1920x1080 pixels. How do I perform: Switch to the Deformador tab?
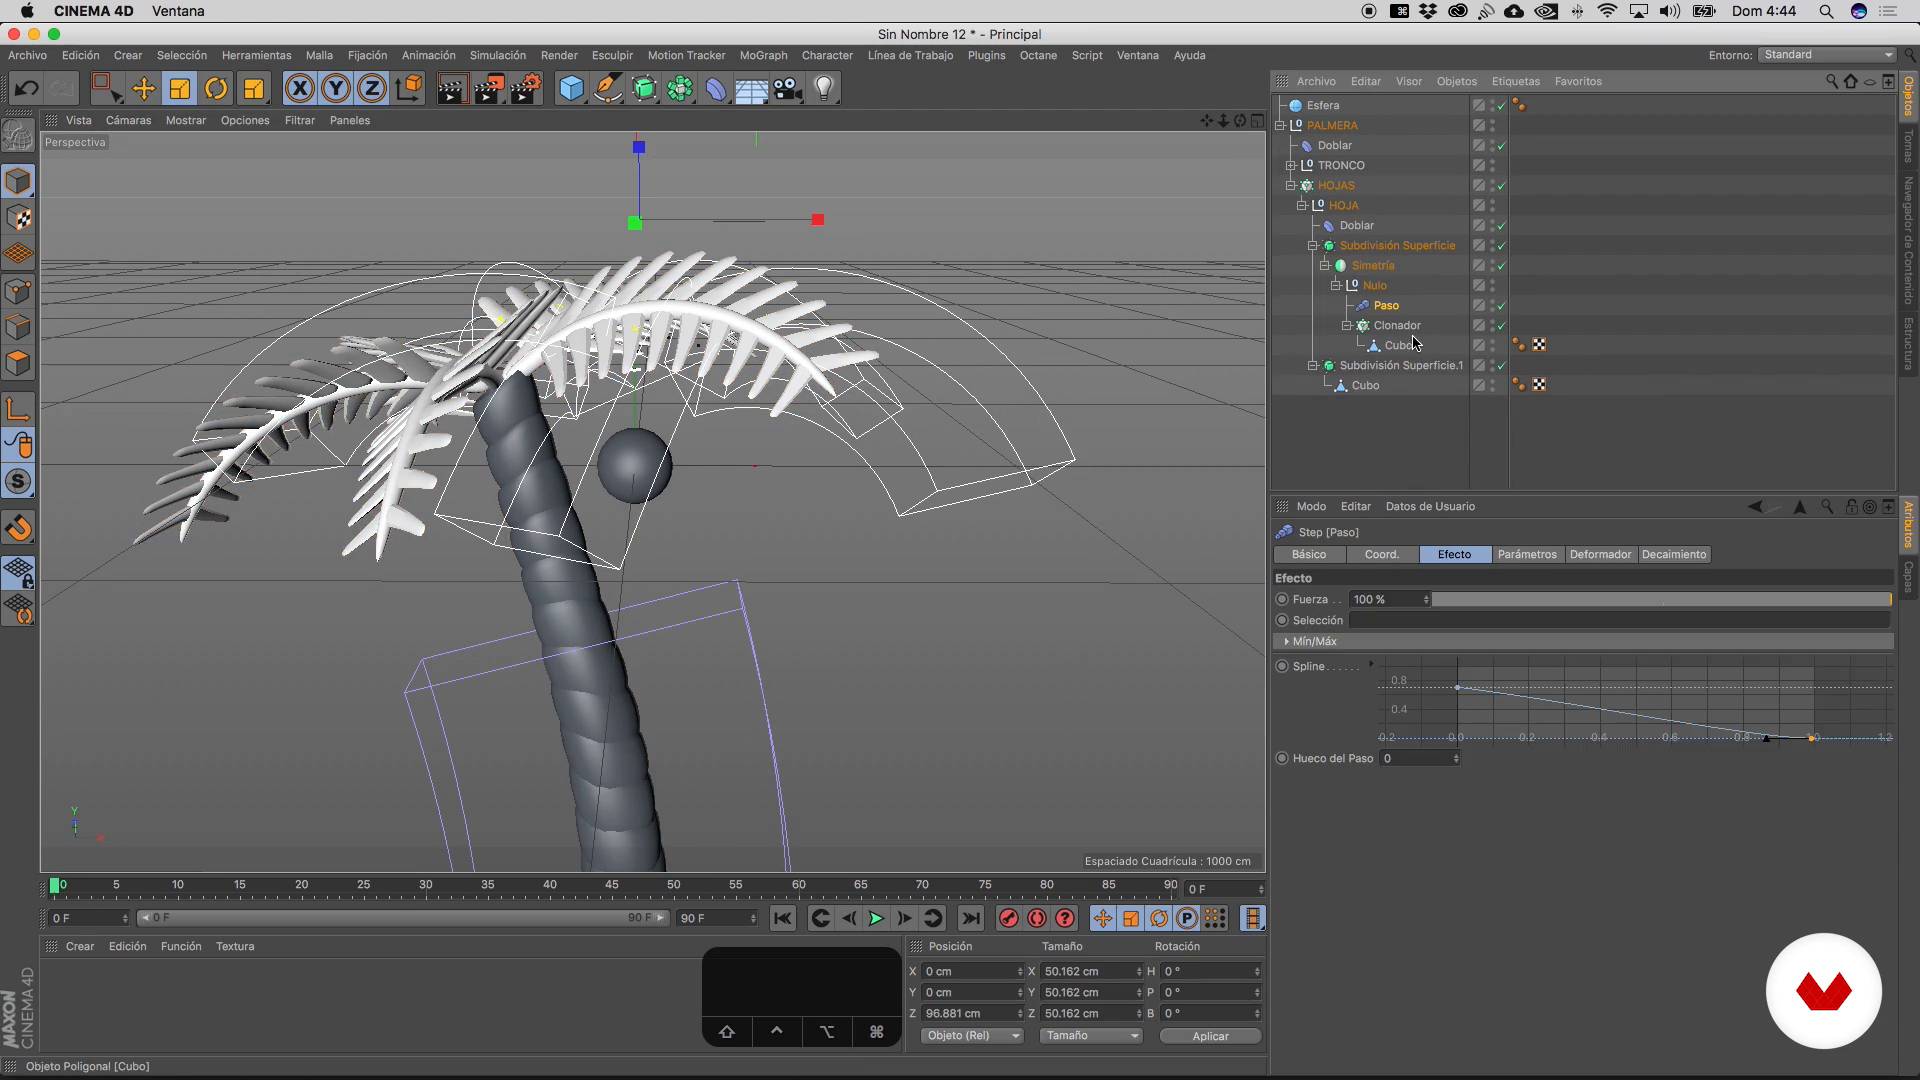coord(1600,554)
